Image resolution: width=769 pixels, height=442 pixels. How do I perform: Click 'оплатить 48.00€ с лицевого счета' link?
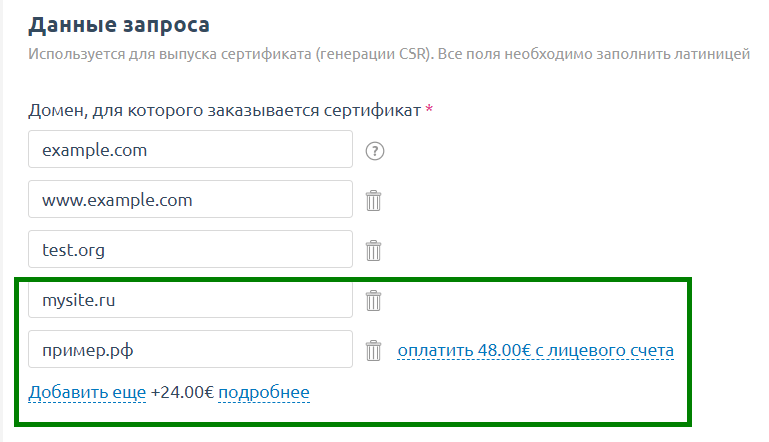point(536,351)
